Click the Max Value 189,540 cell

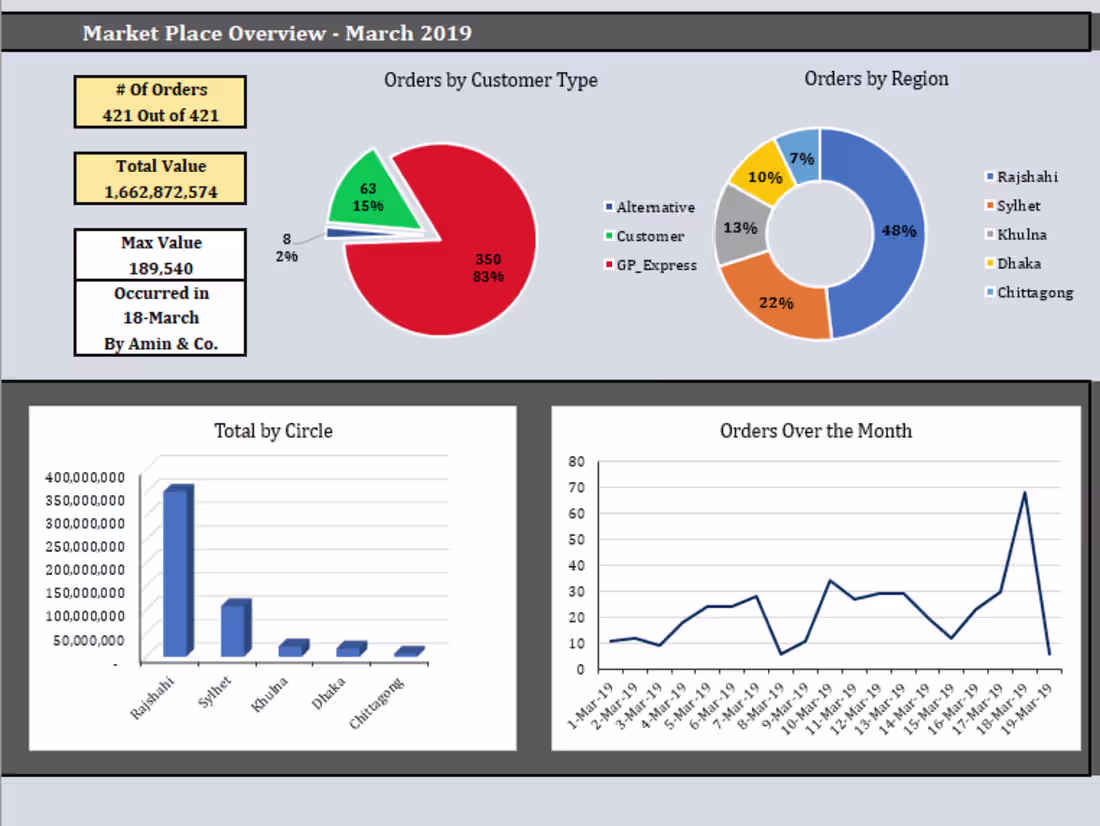tap(161, 255)
